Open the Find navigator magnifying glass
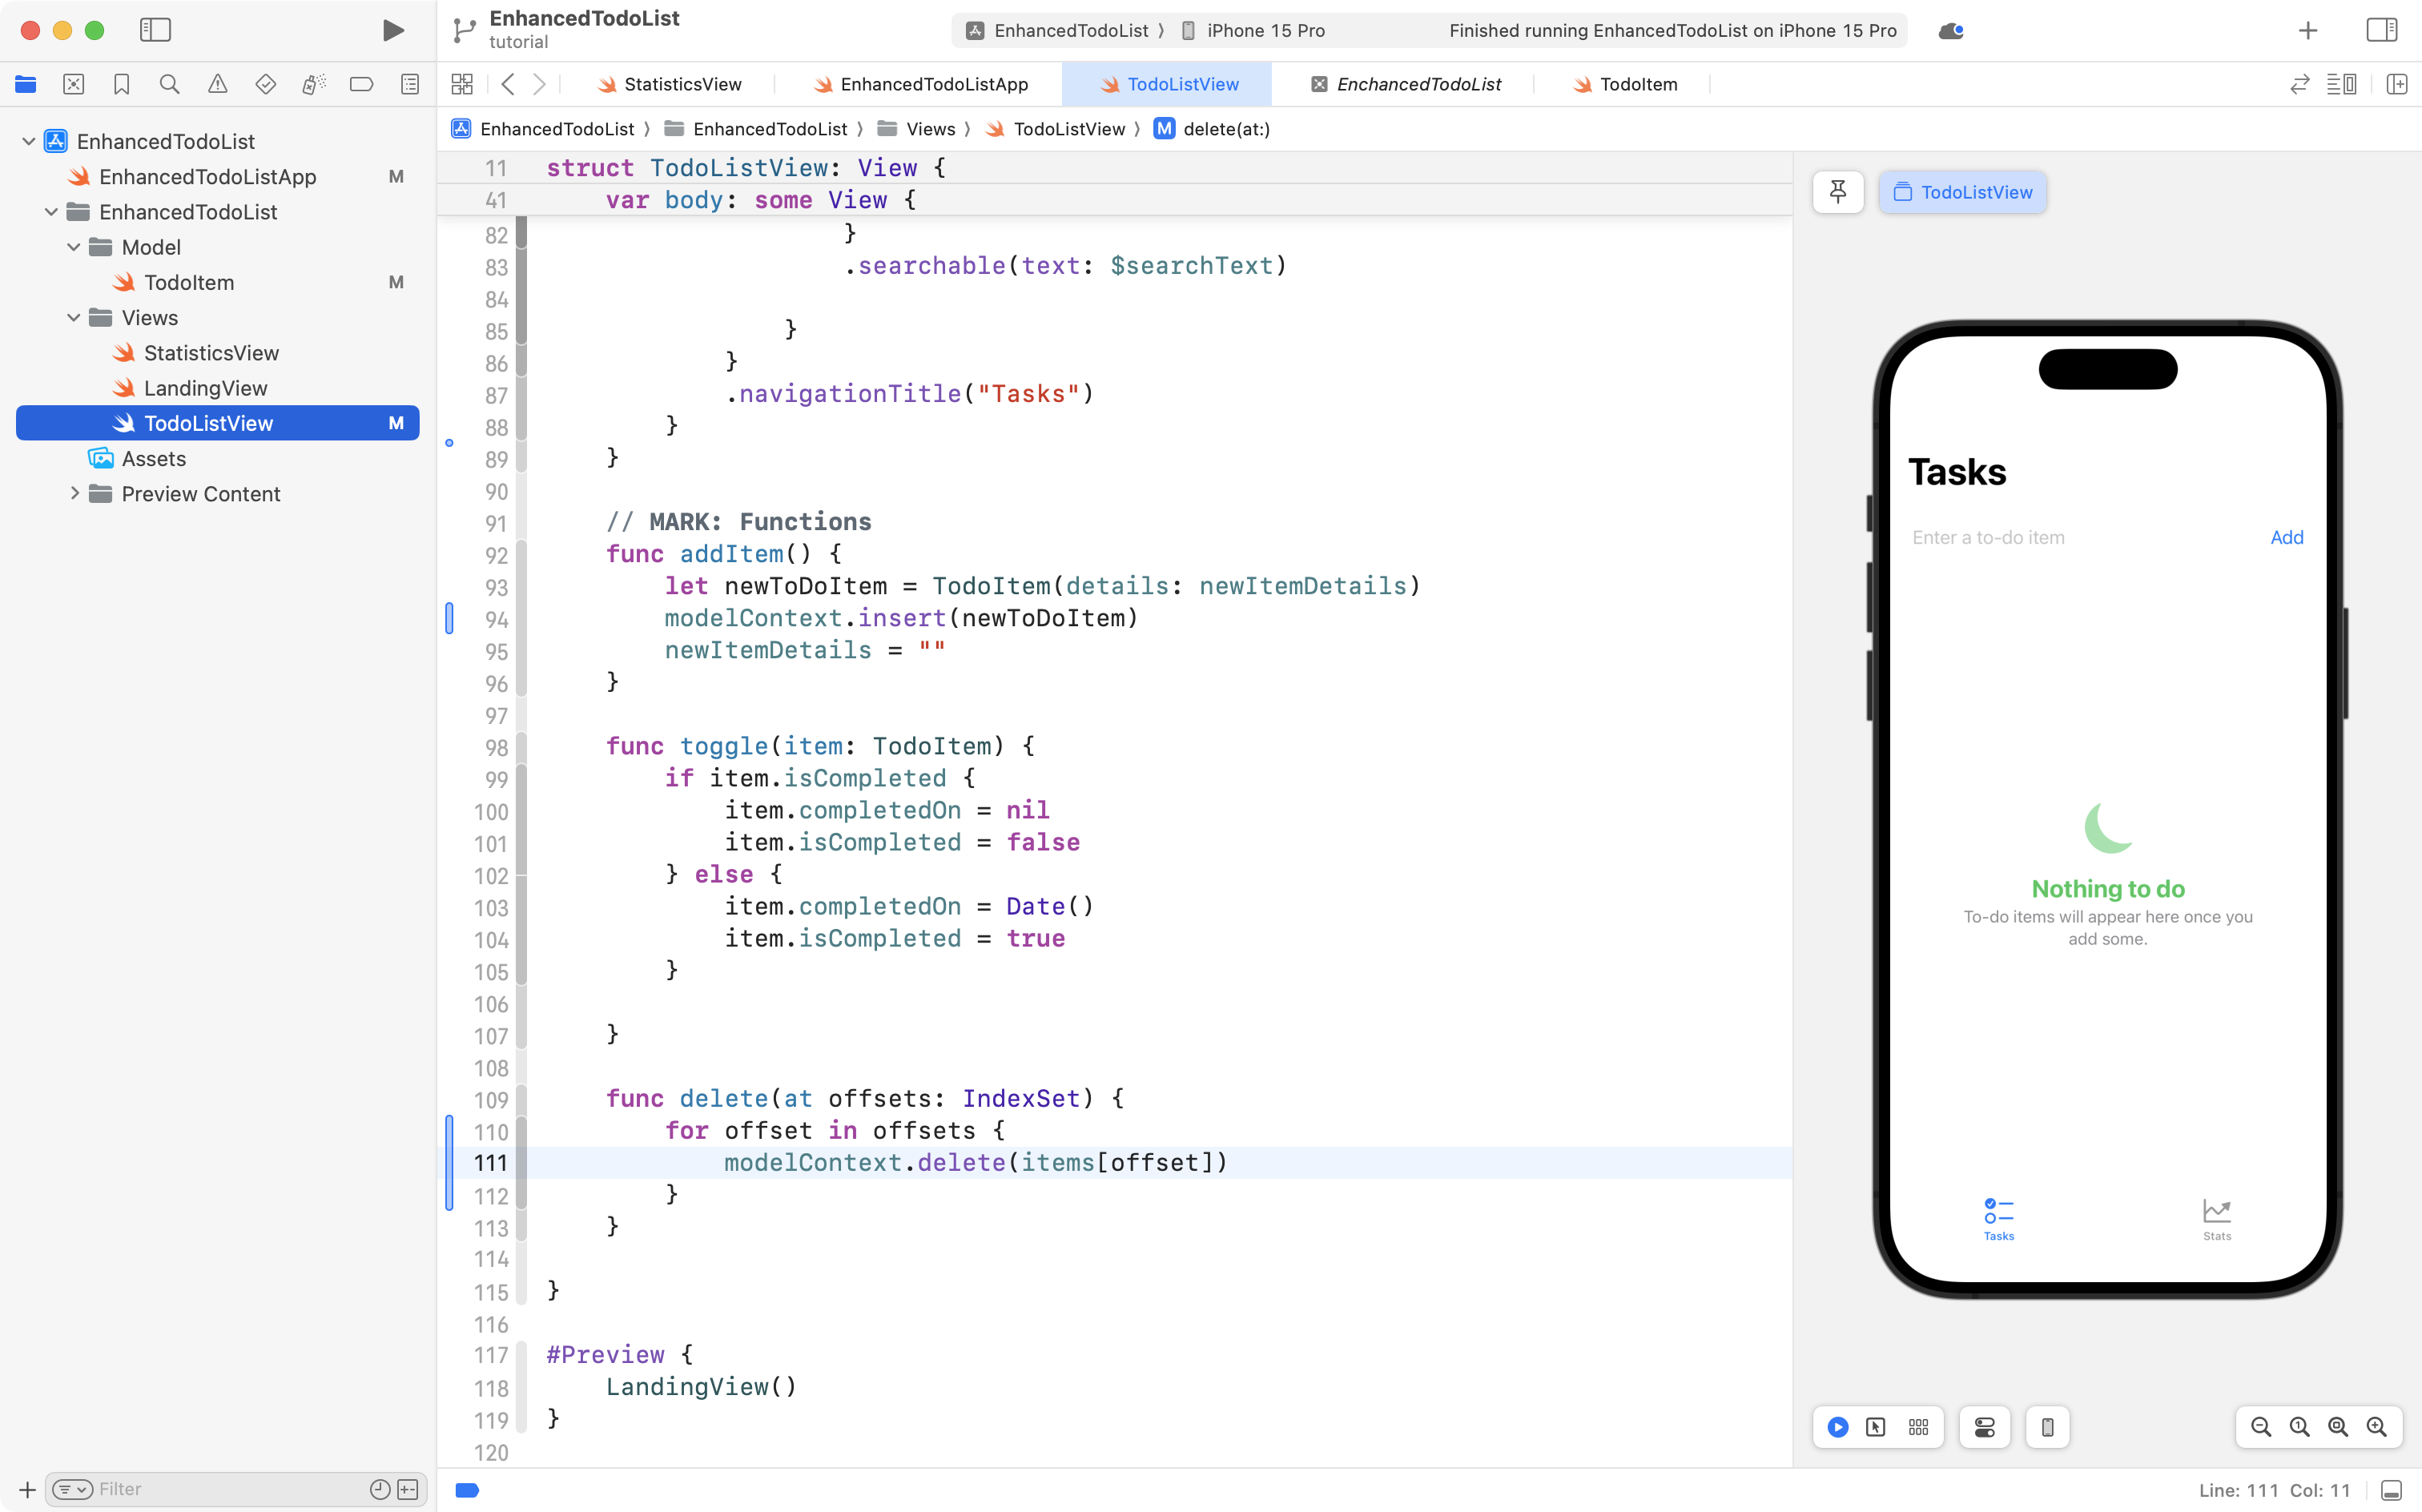The image size is (2422, 1512). (169, 84)
